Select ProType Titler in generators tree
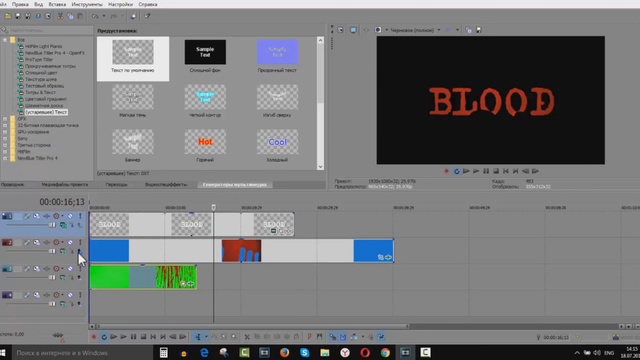The image size is (640, 360). (x=39, y=59)
